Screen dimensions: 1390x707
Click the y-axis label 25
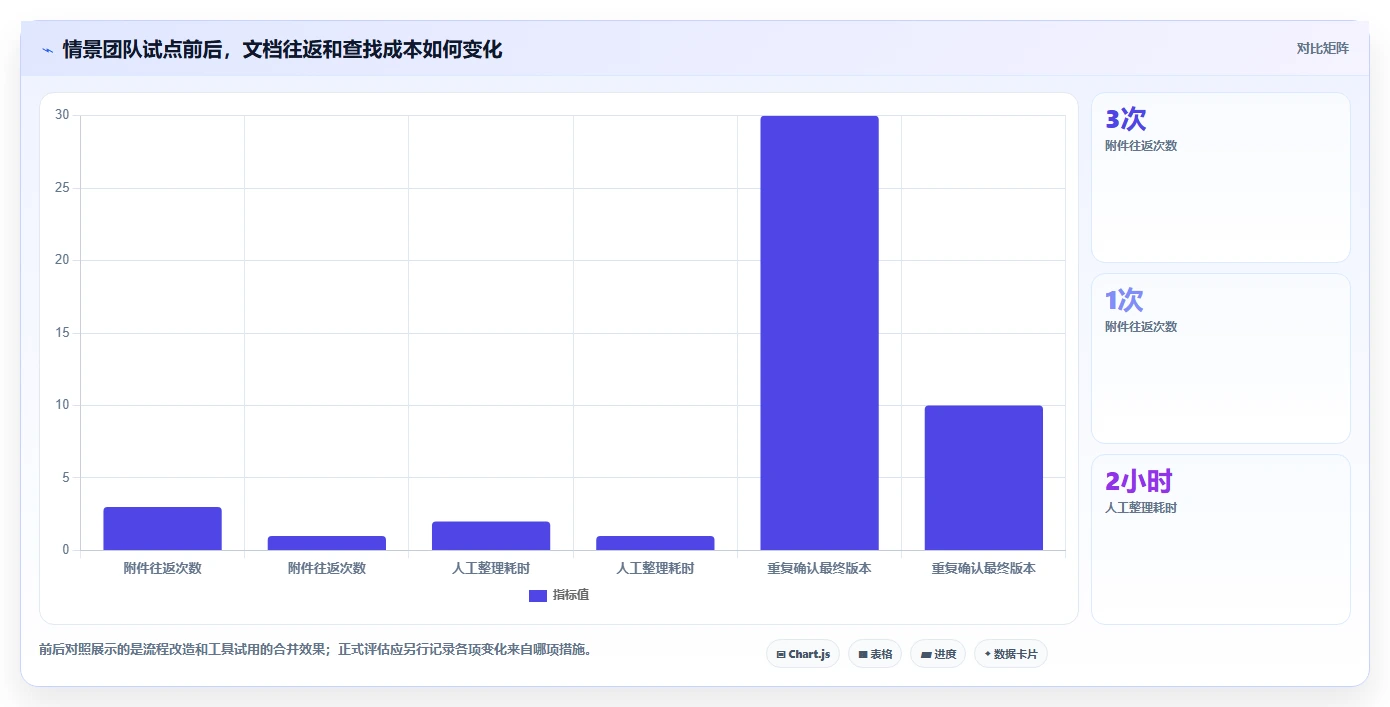[x=62, y=188]
